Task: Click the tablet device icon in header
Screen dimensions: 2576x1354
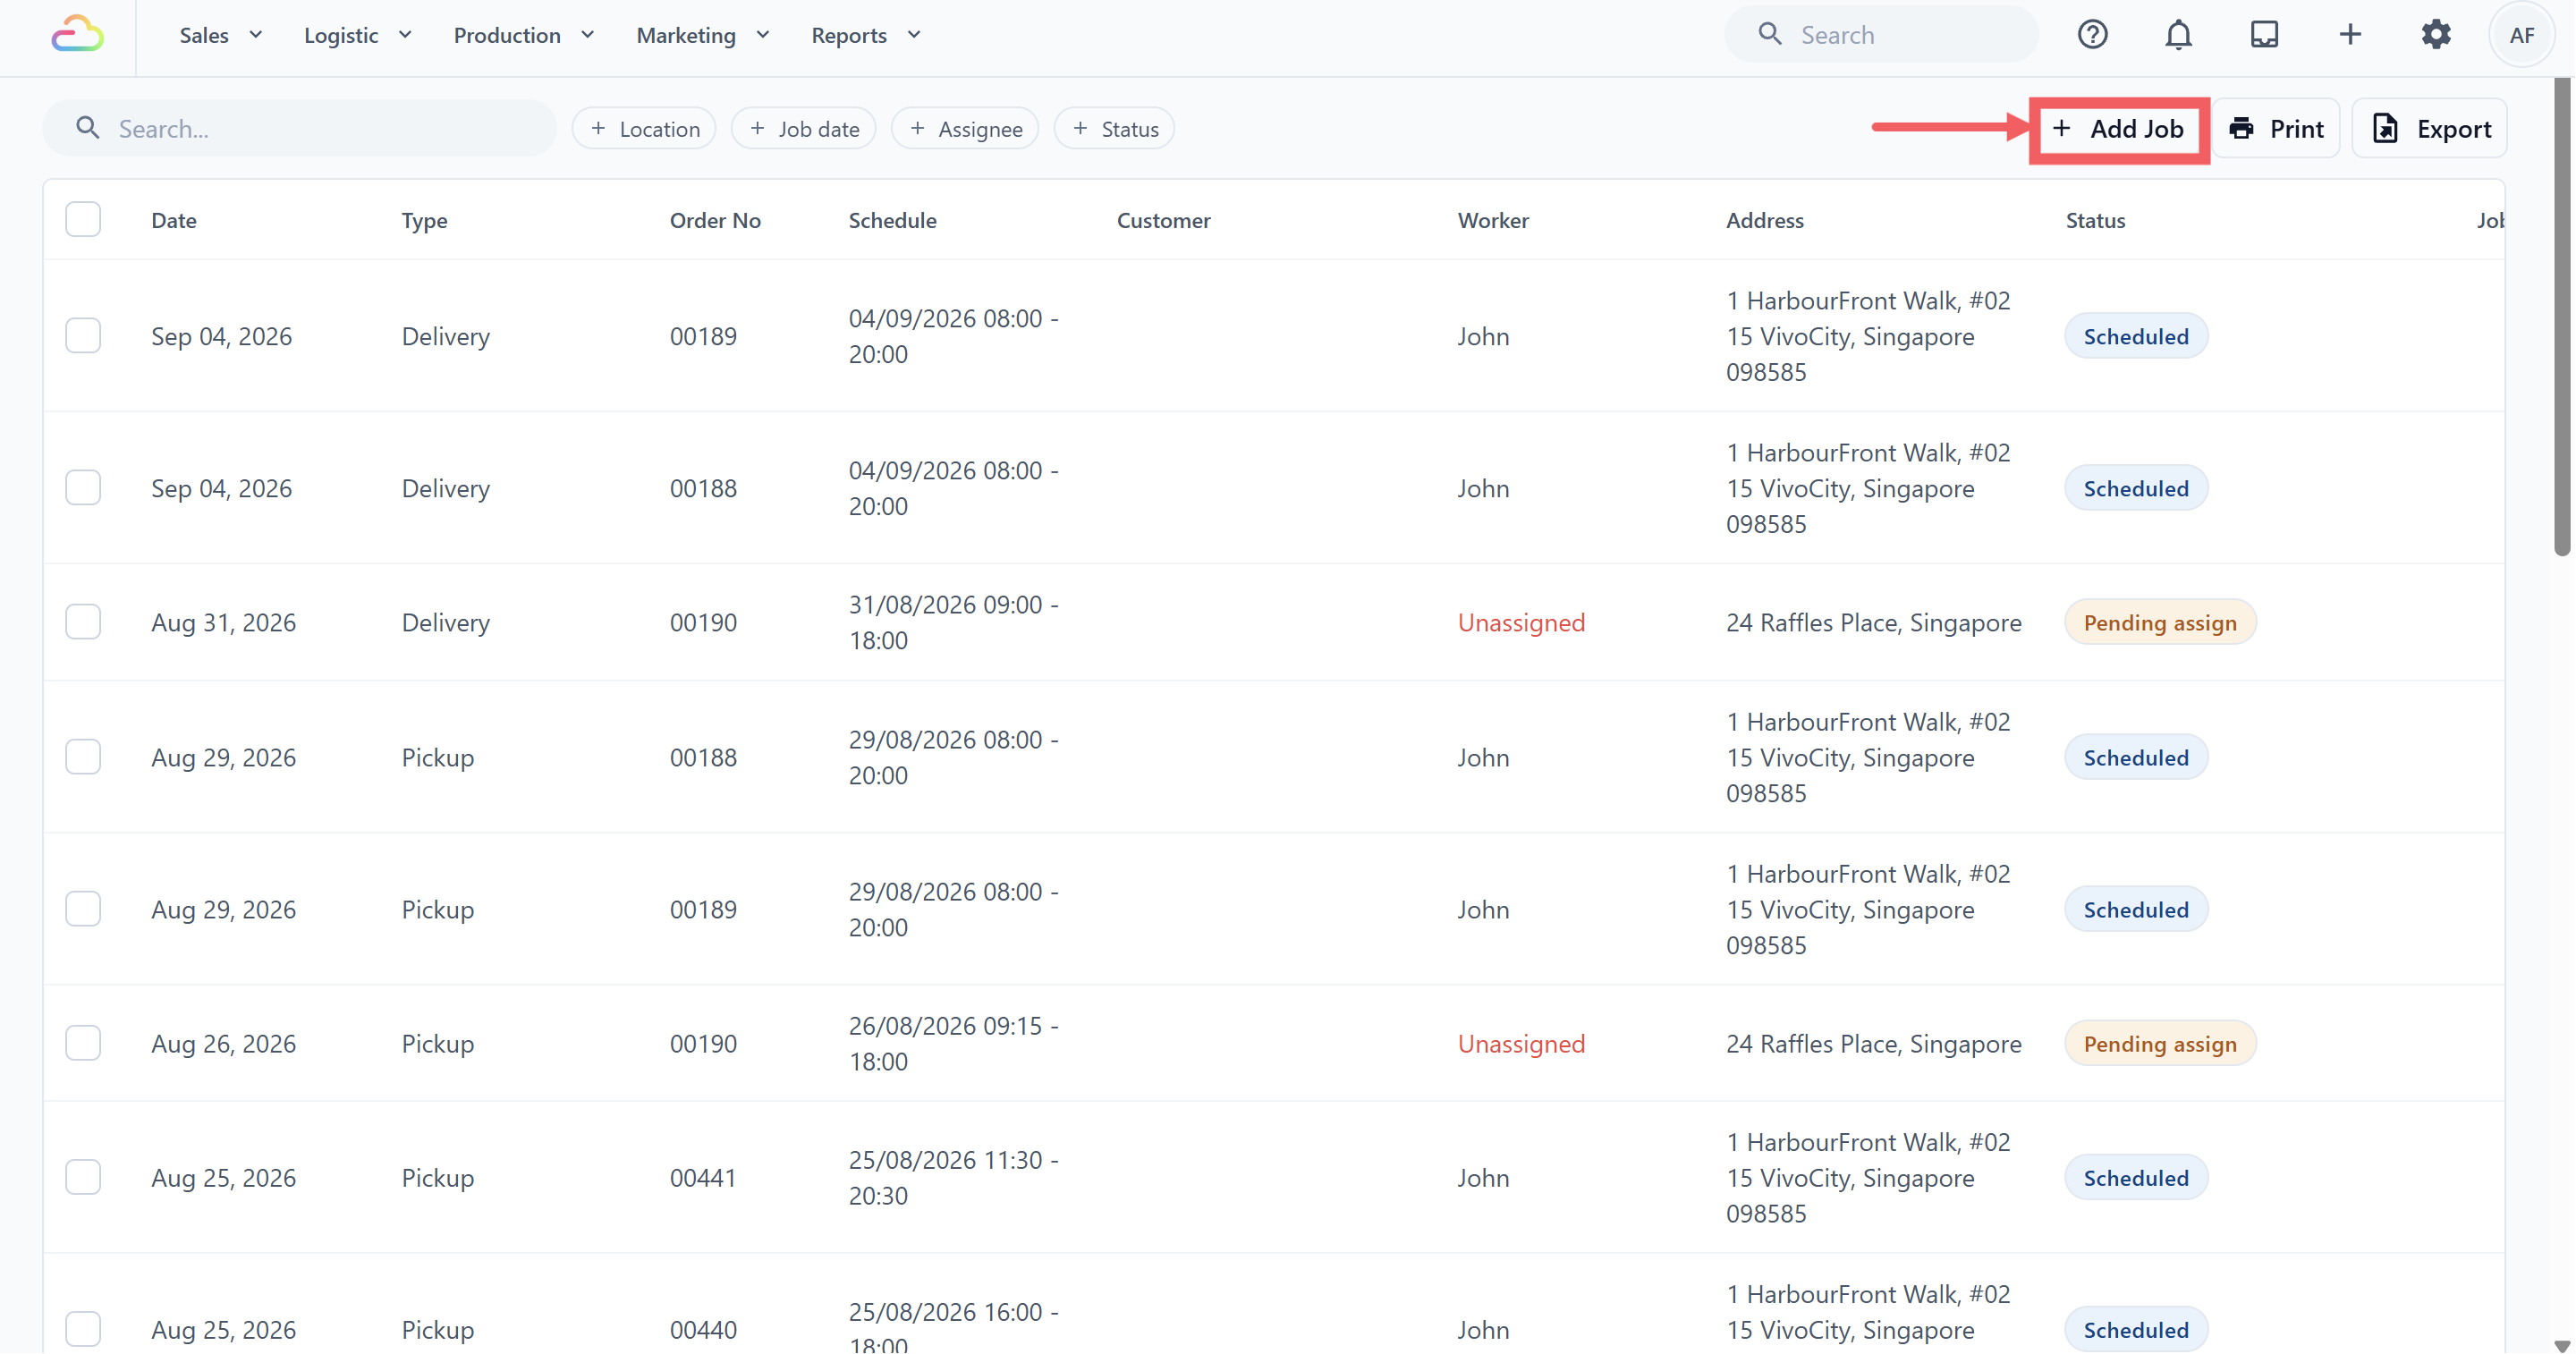Action: click(x=2264, y=35)
